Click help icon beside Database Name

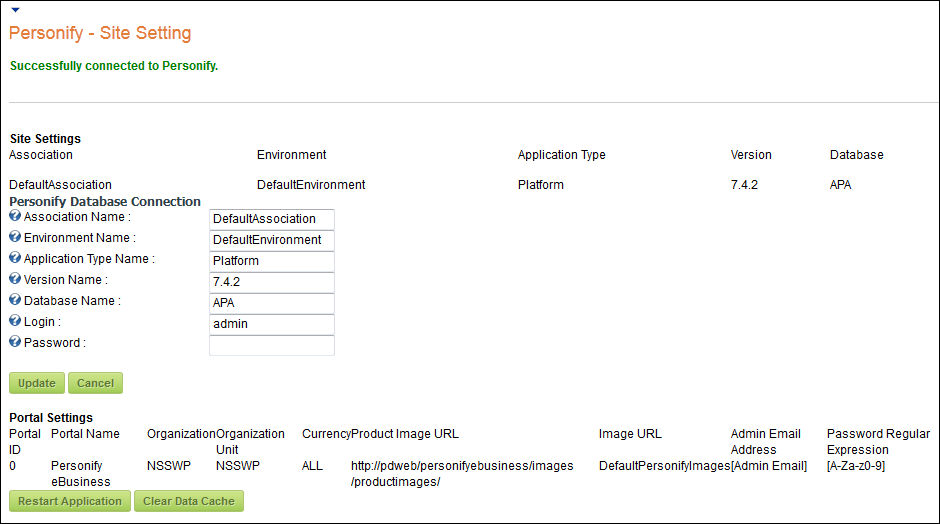pos(15,300)
